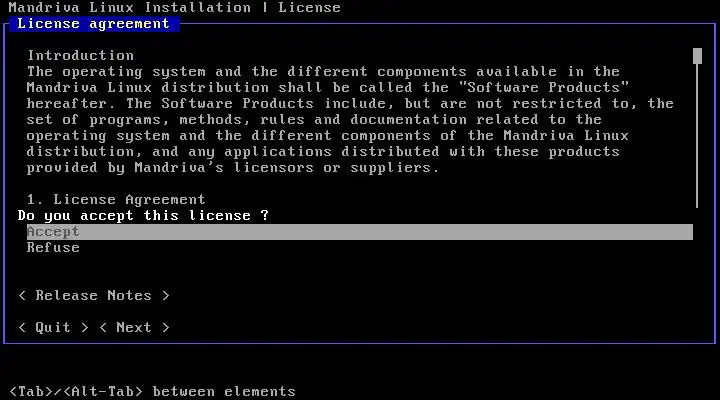Viewport: 720px width, 400px height.
Task: Click the Next button
Action: [134, 327]
